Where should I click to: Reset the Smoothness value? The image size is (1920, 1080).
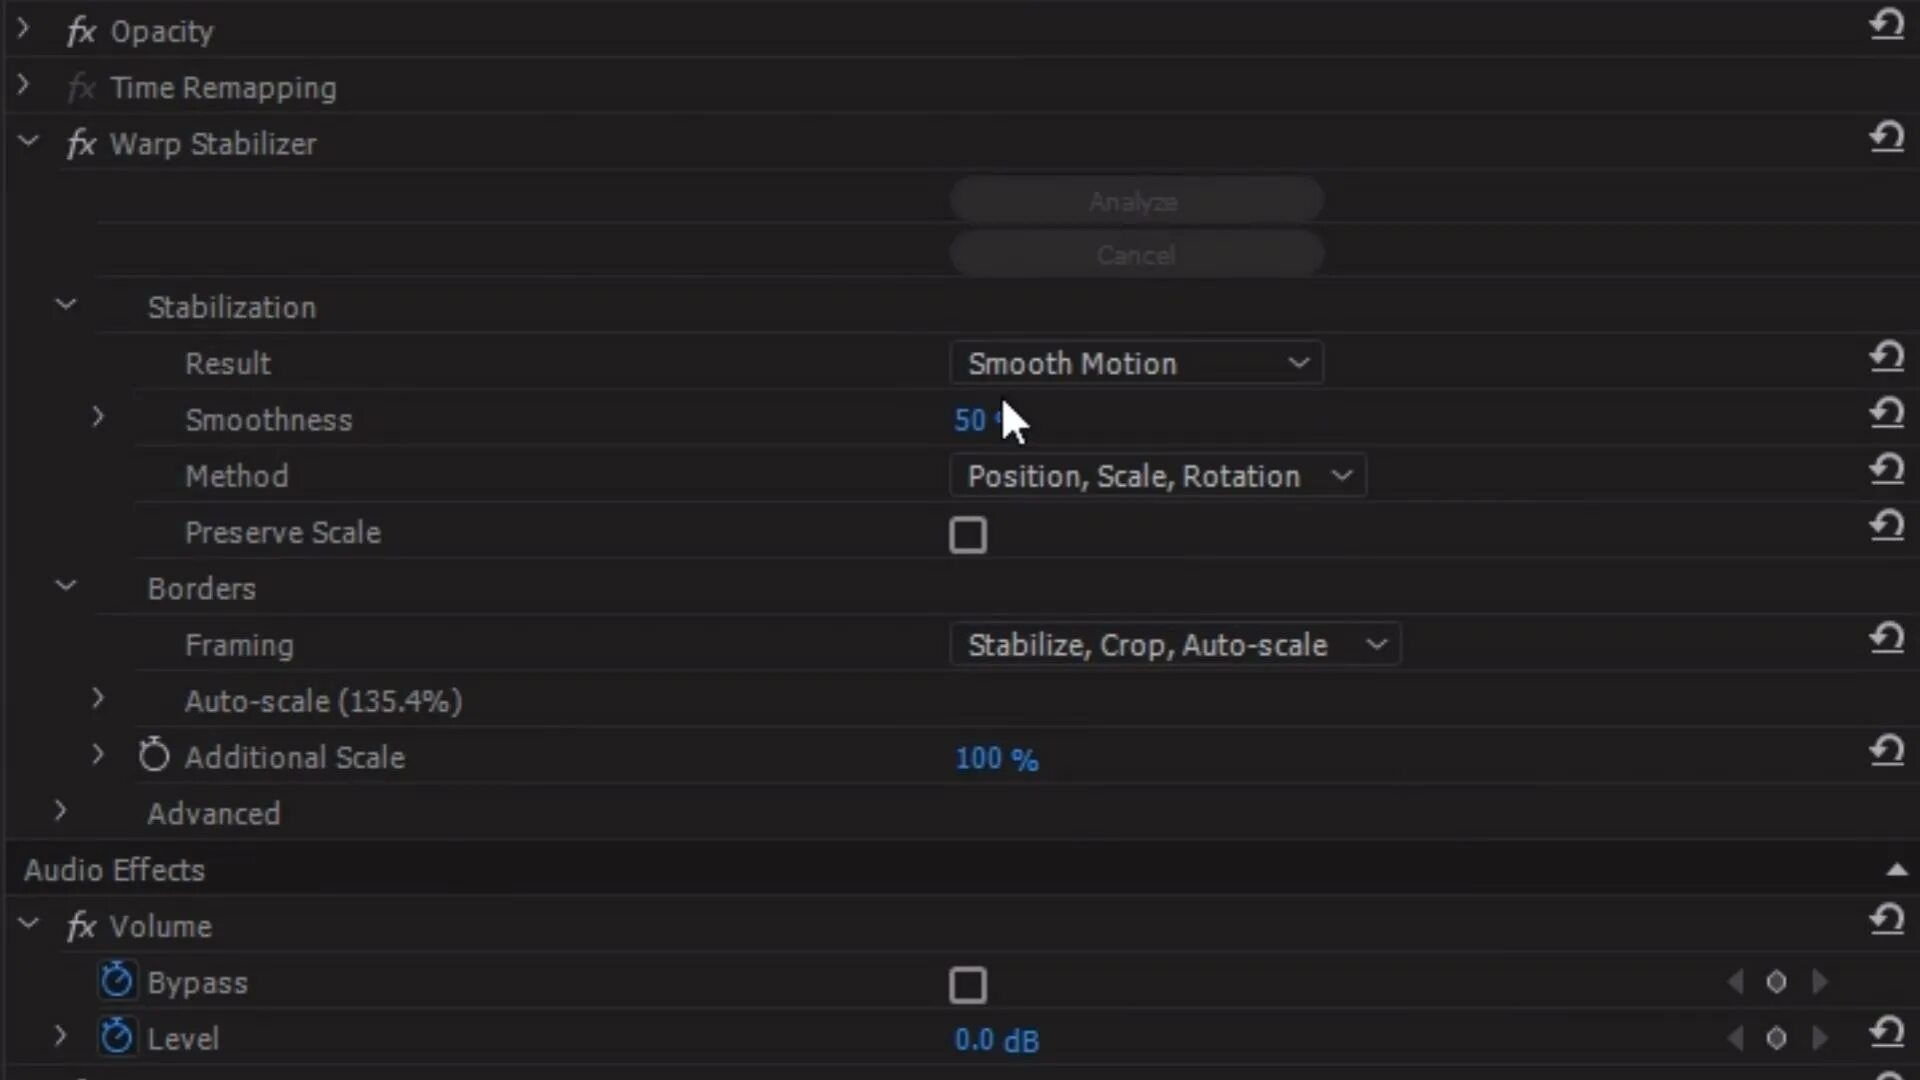(x=1887, y=413)
